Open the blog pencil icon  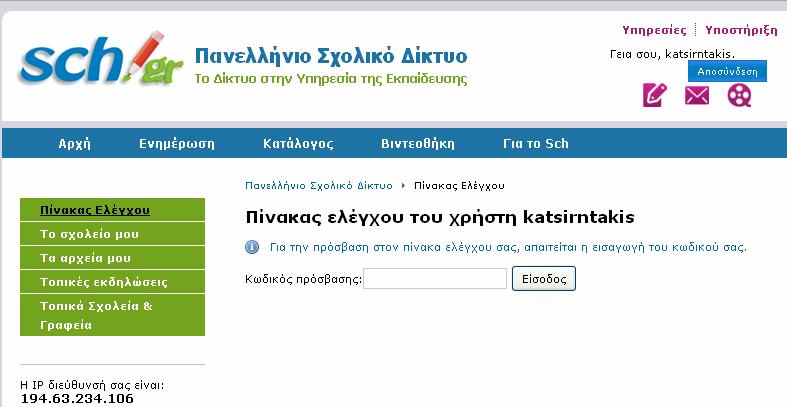coord(654,95)
